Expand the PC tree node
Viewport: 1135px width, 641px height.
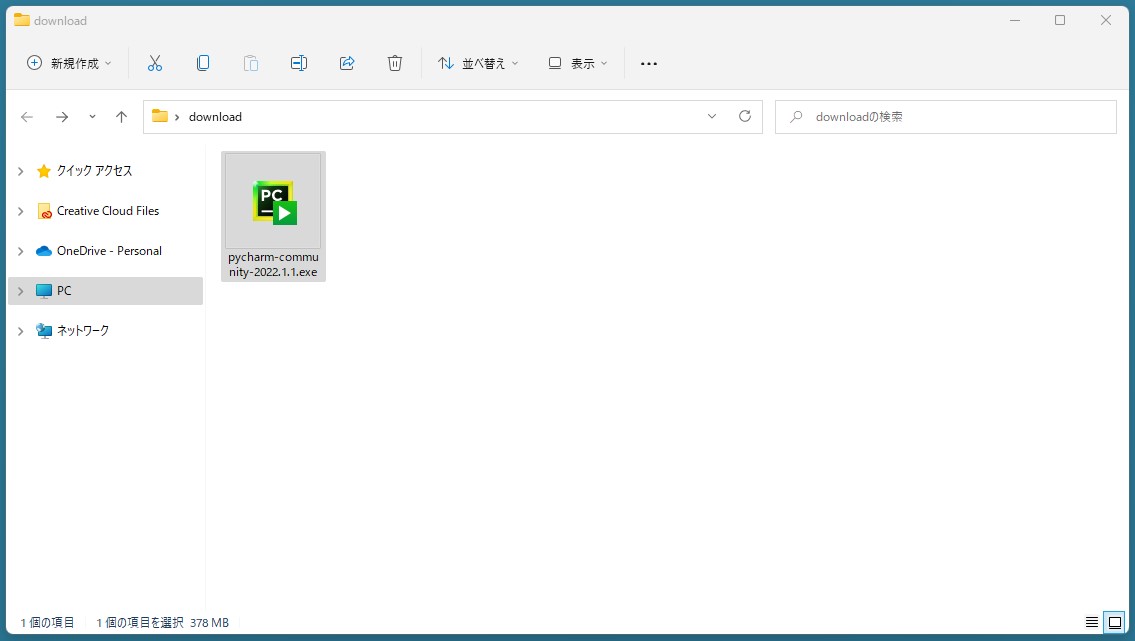(x=21, y=291)
